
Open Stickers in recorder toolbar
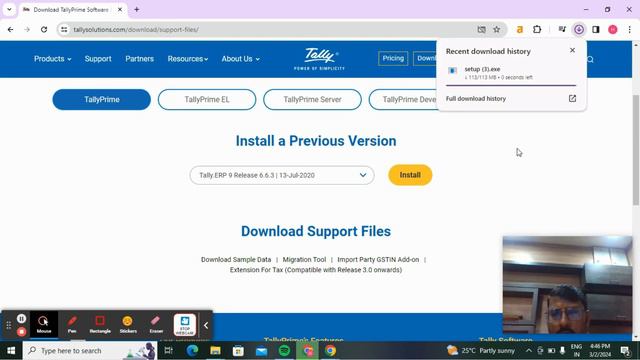point(128,325)
